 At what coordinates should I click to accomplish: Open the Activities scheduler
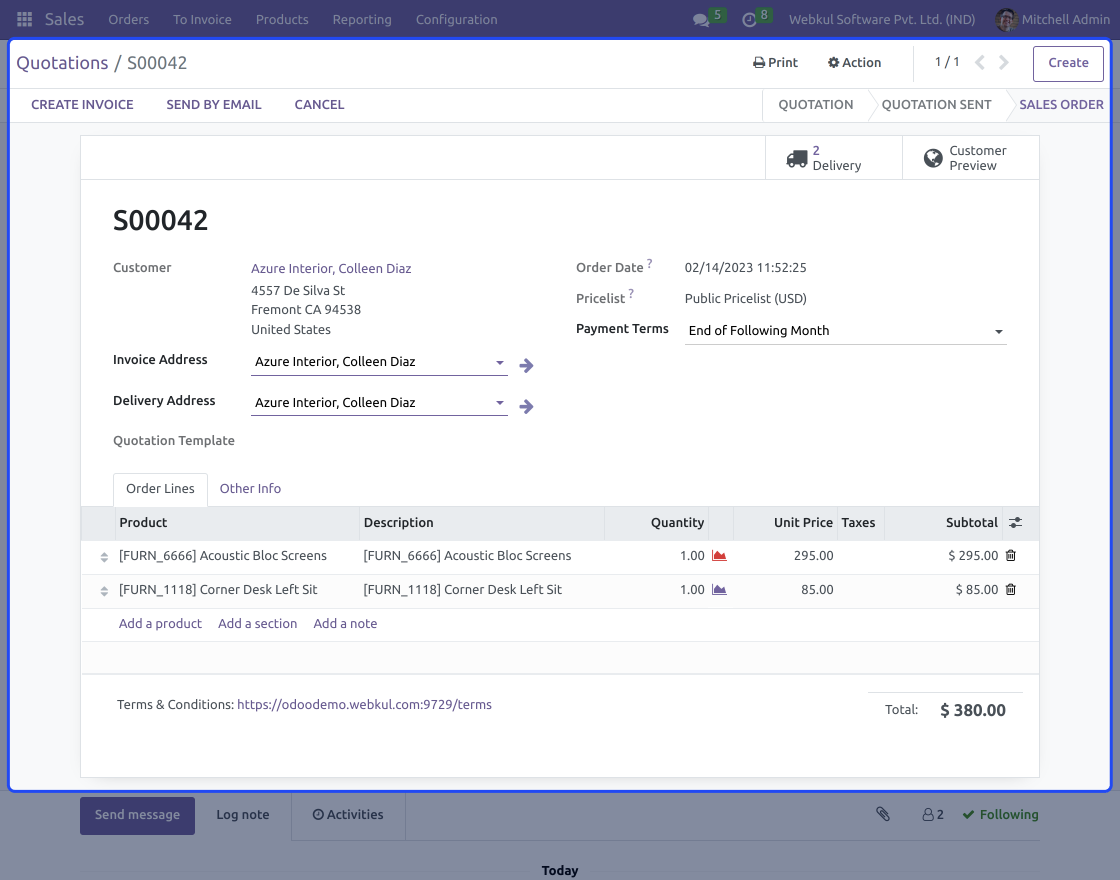pos(348,814)
